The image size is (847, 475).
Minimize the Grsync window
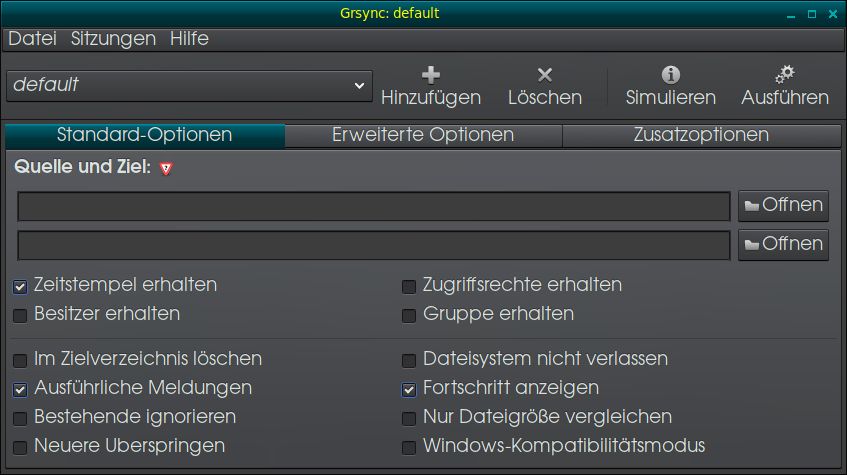(x=788, y=14)
